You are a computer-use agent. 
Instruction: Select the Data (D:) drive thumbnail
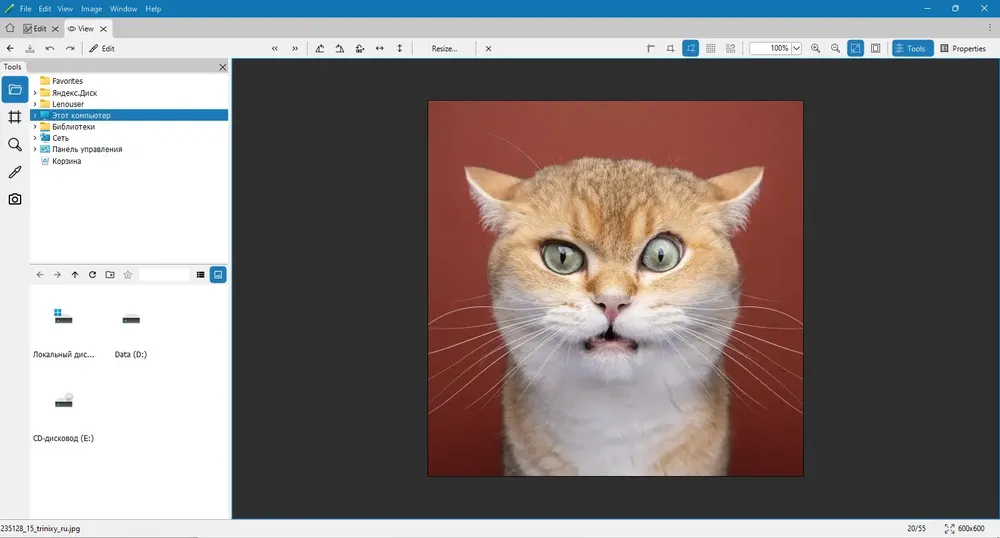131,332
